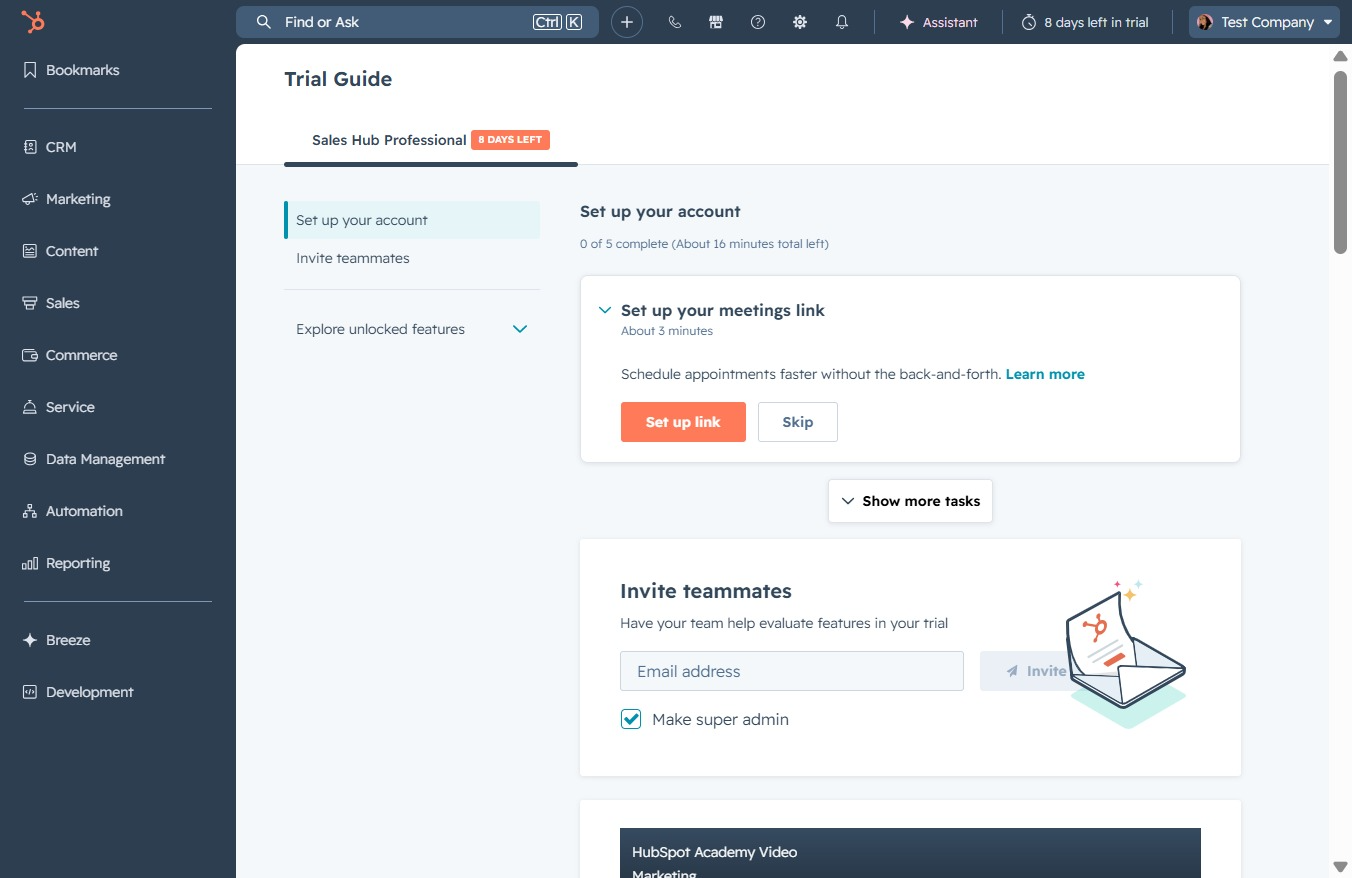1352x878 pixels.
Task: Expand the Test Company account dropdown arrow
Action: (x=1328, y=22)
